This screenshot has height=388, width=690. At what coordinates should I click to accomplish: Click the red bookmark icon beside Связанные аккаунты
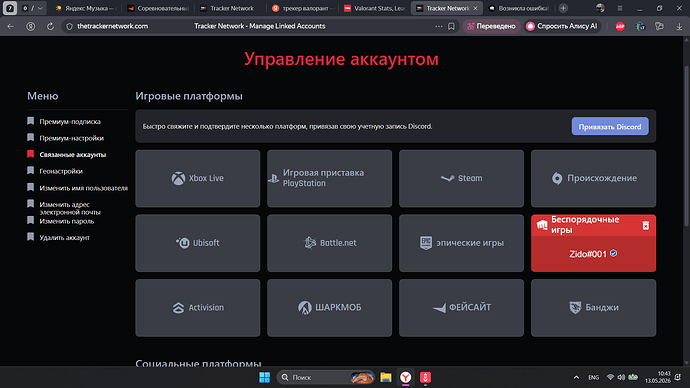tap(30, 154)
